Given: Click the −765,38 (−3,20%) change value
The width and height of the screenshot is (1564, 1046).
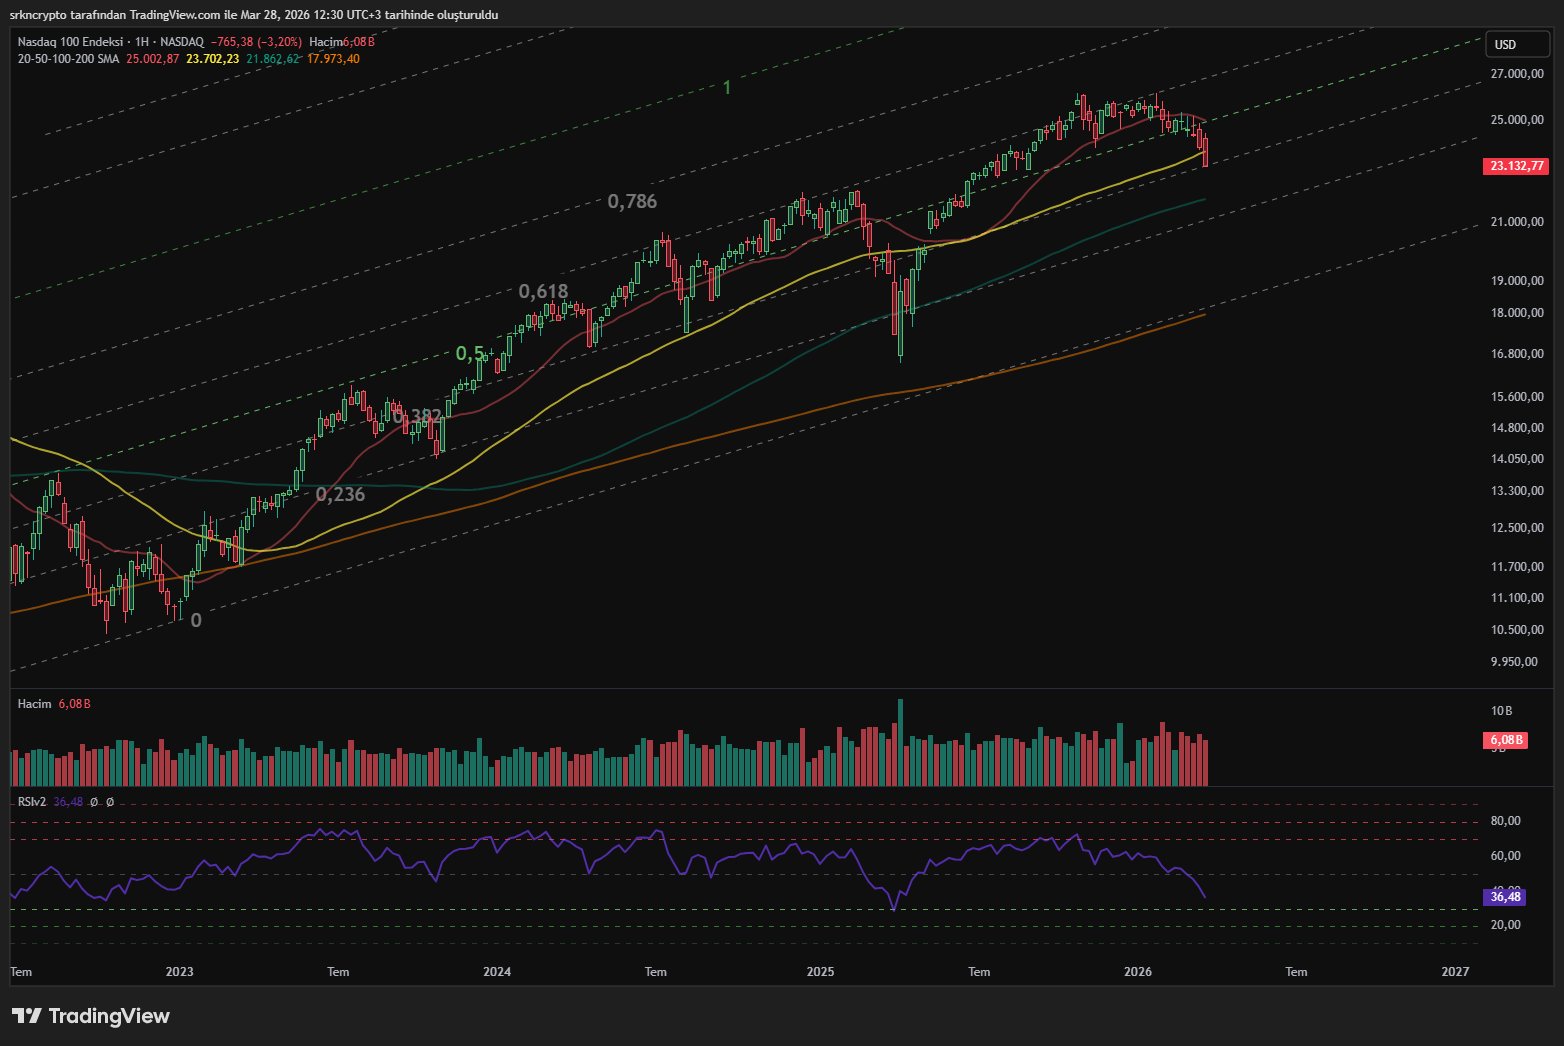Looking at the screenshot, I should coord(257,42).
